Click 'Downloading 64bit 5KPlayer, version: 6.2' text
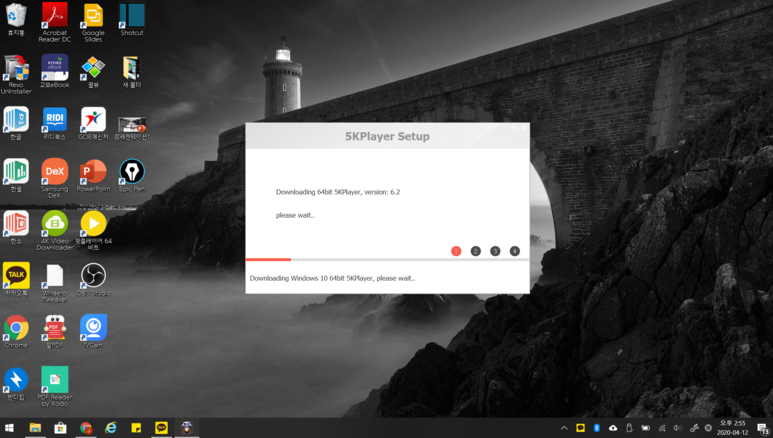 (338, 192)
